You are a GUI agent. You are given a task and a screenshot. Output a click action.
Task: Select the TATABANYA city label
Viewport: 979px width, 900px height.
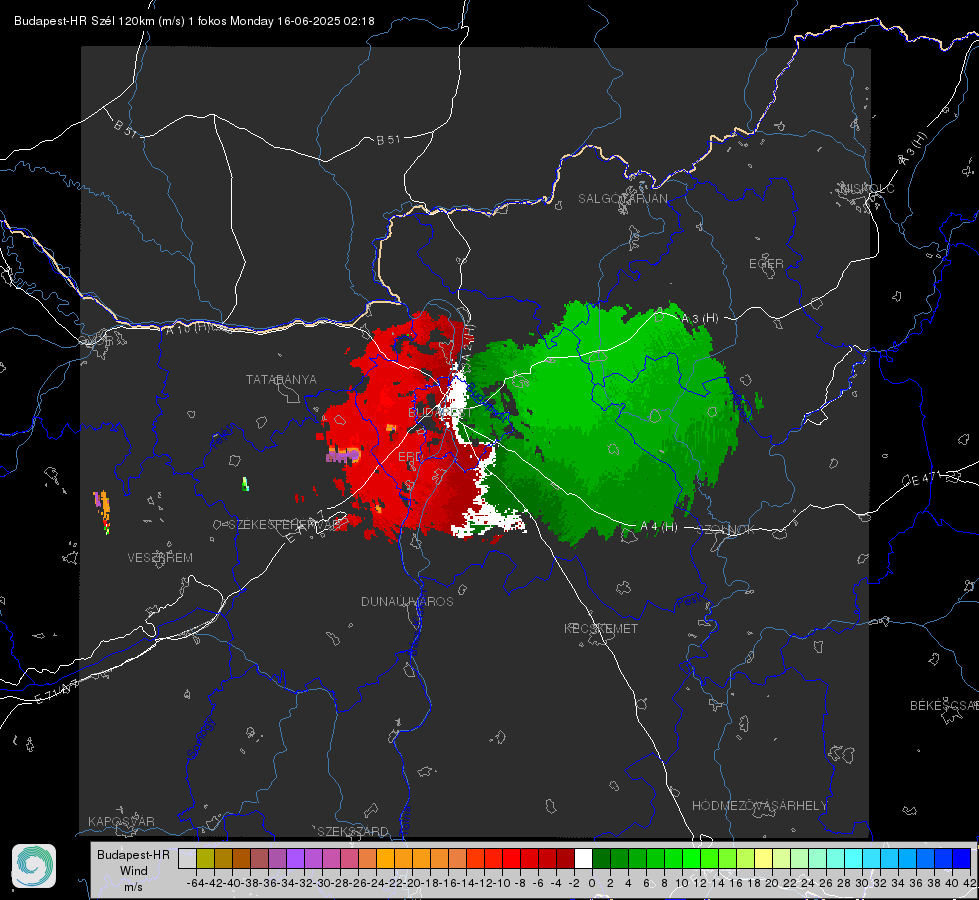point(281,379)
